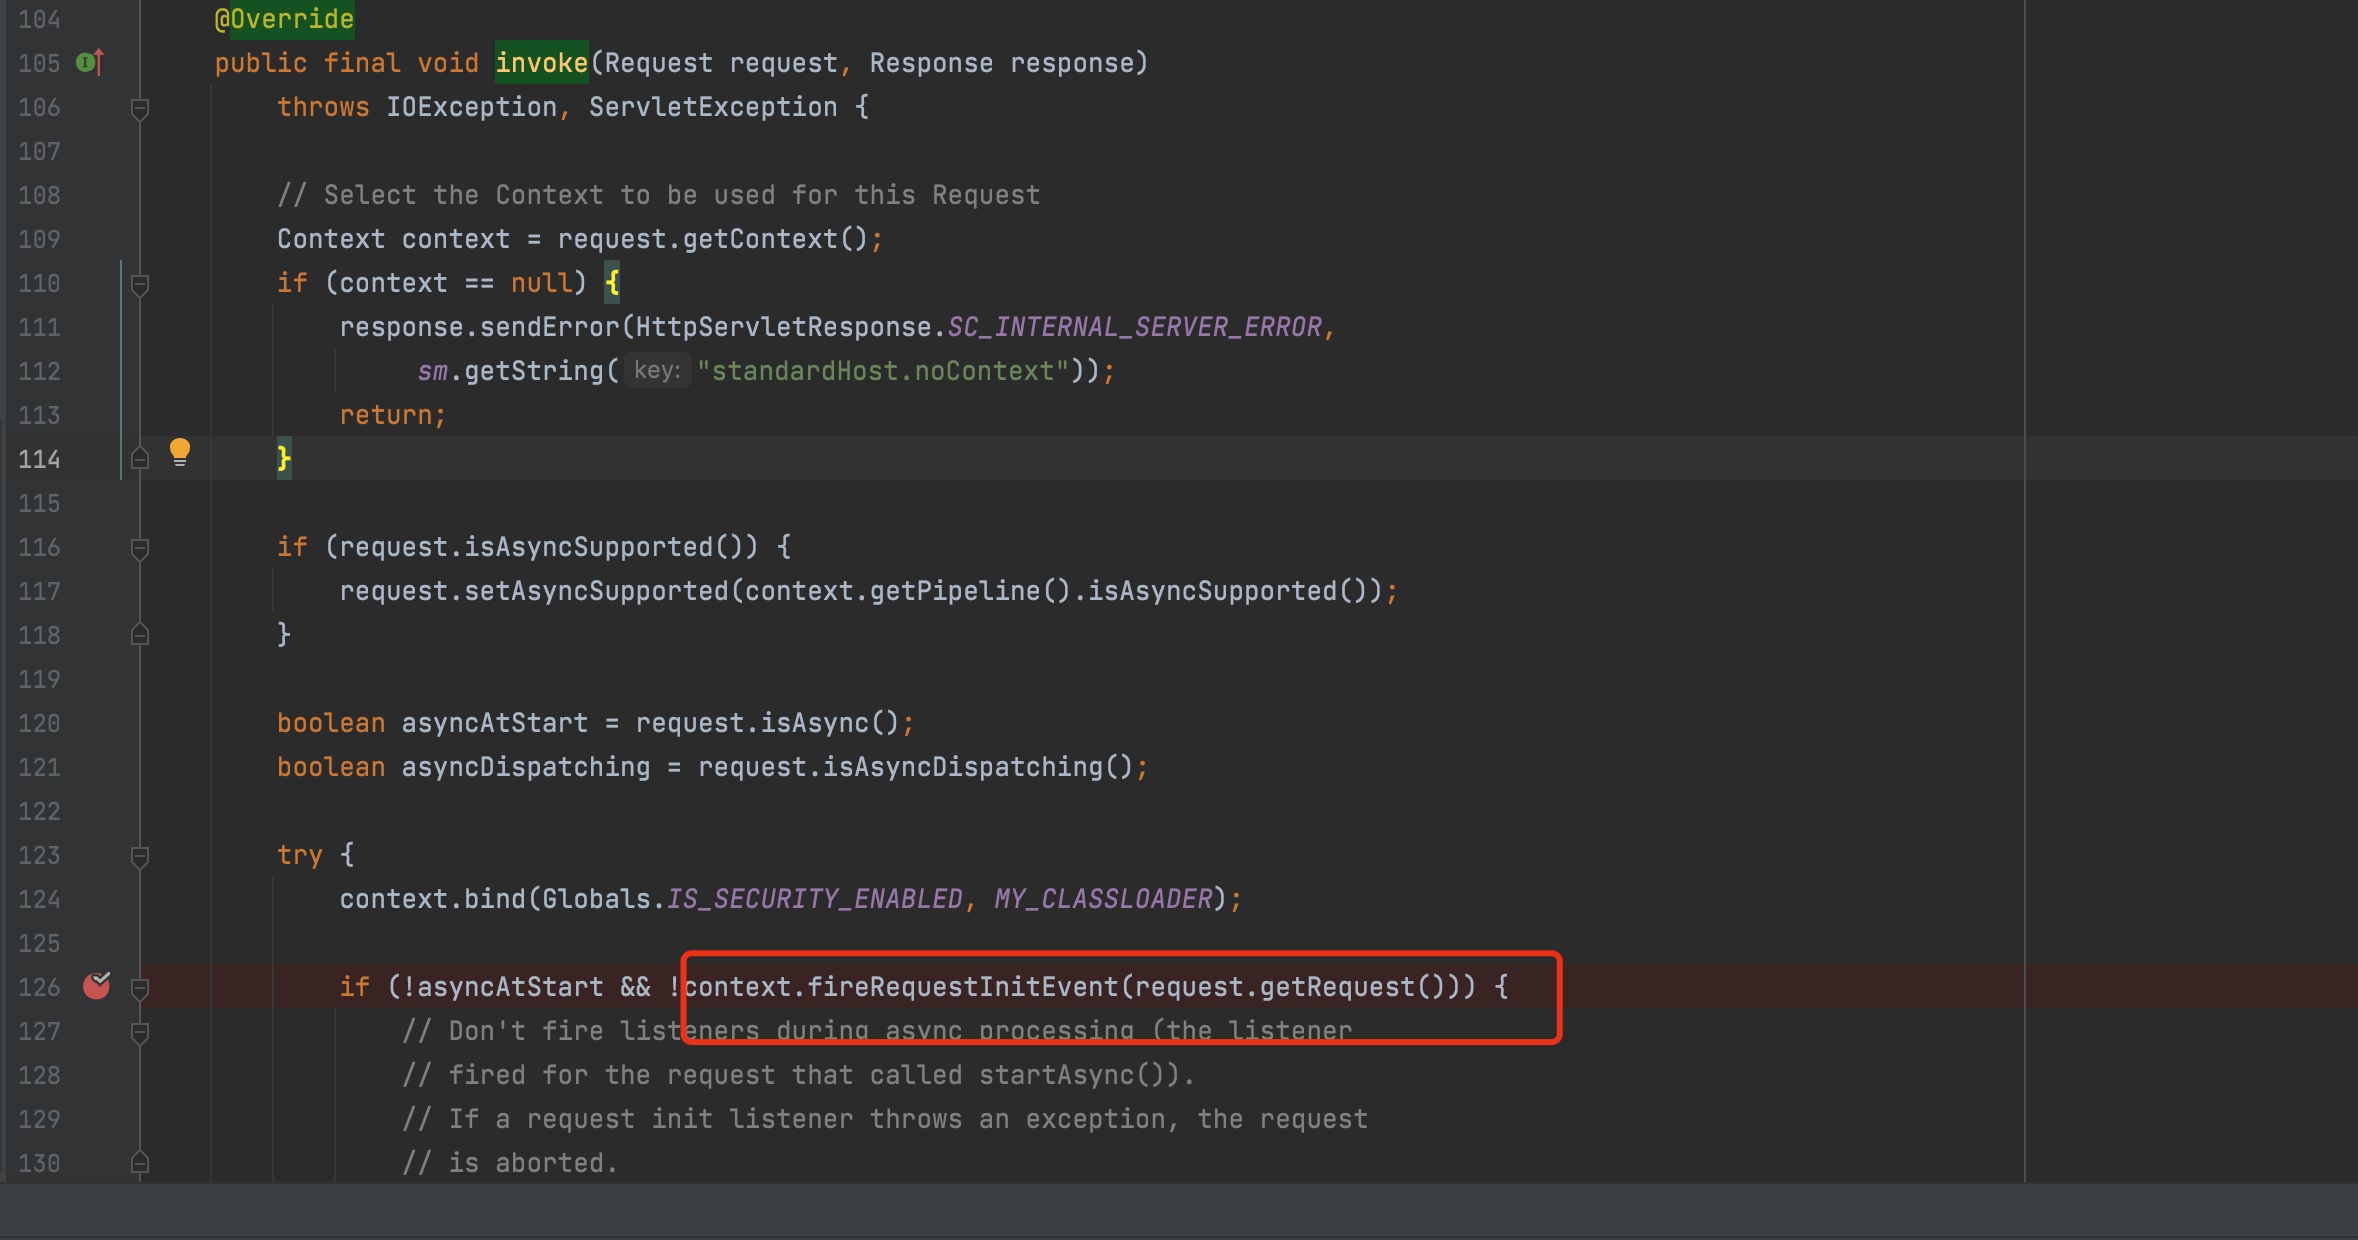Image resolution: width=2358 pixels, height=1240 pixels.
Task: Click the sendError method call
Action: [x=549, y=327]
